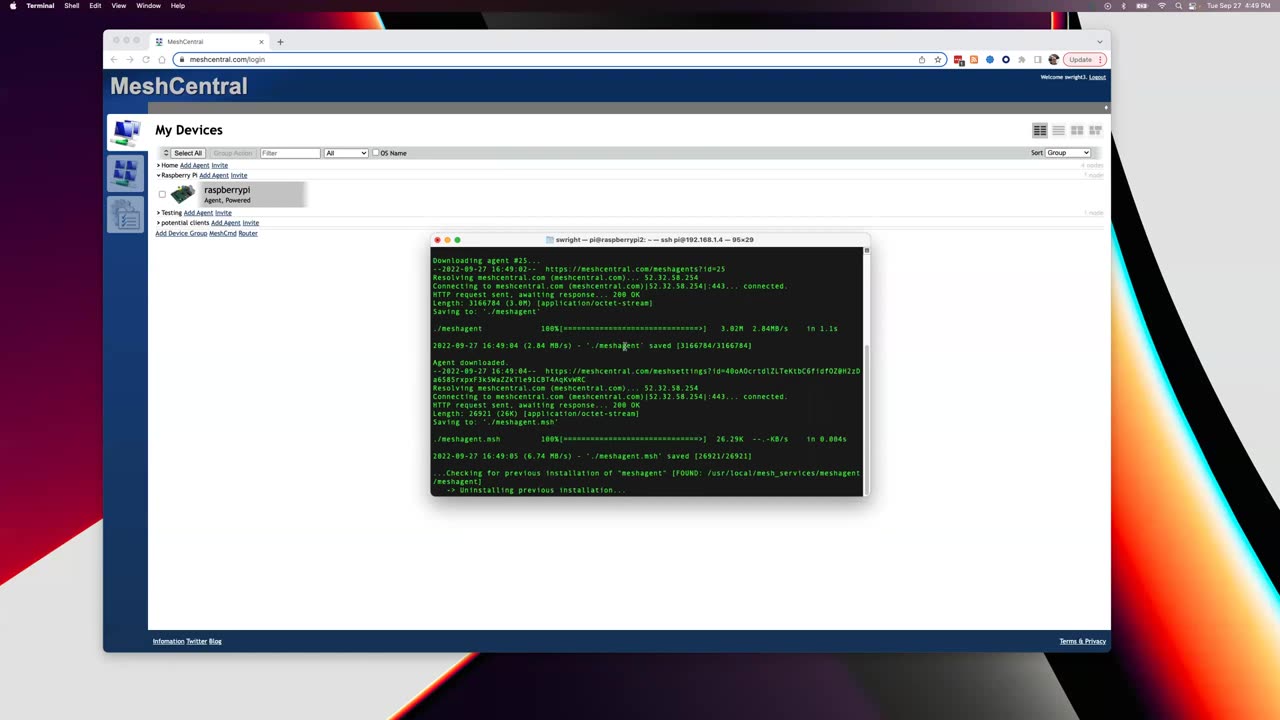Open the View menu

(x=119, y=5)
